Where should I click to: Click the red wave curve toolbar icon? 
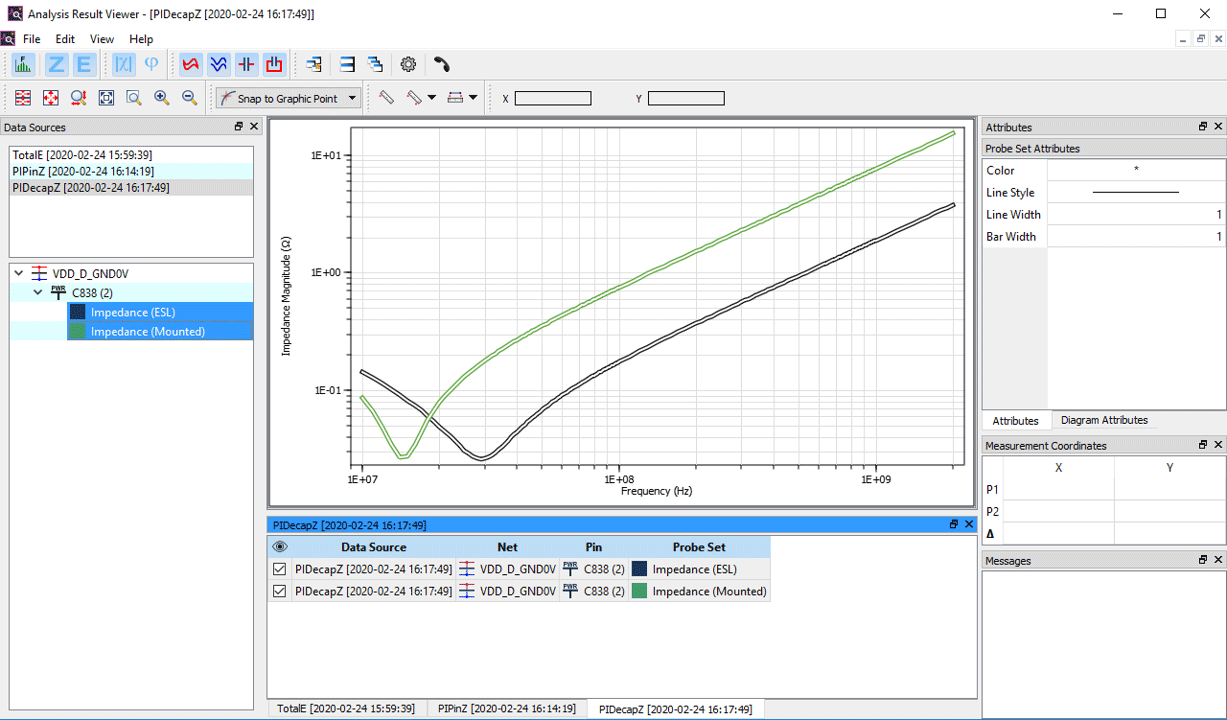(190, 65)
